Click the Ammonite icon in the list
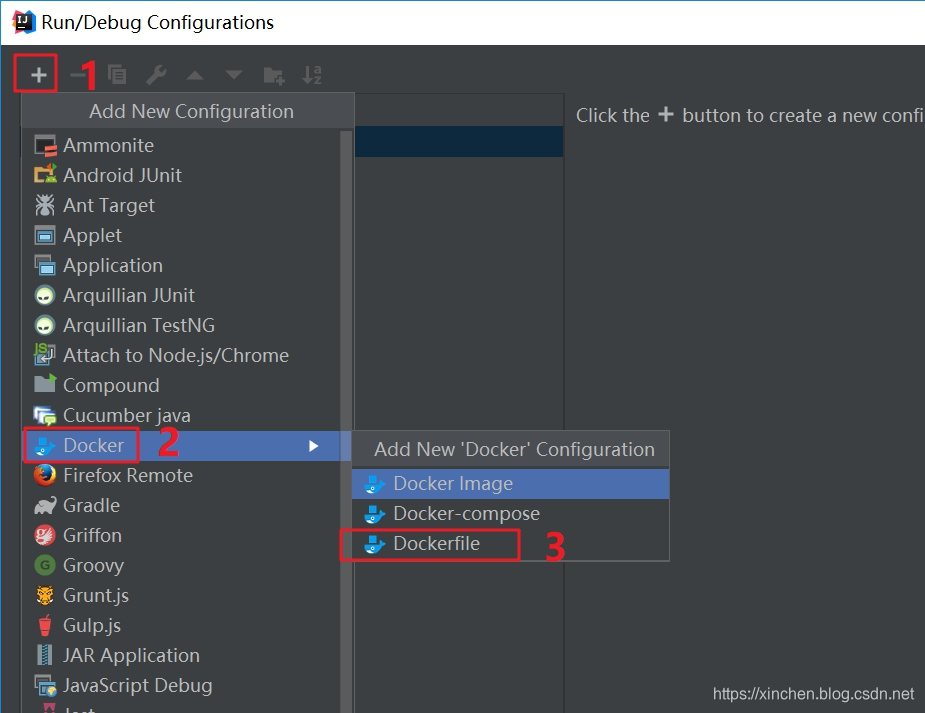 45,145
